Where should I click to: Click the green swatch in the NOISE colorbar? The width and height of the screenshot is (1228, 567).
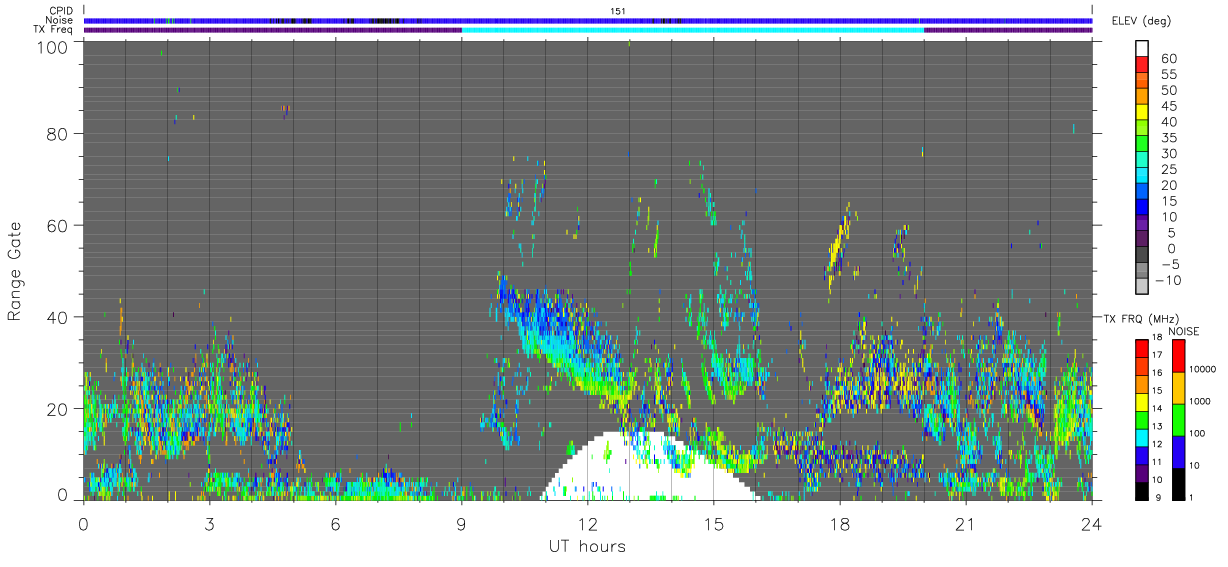click(1177, 420)
